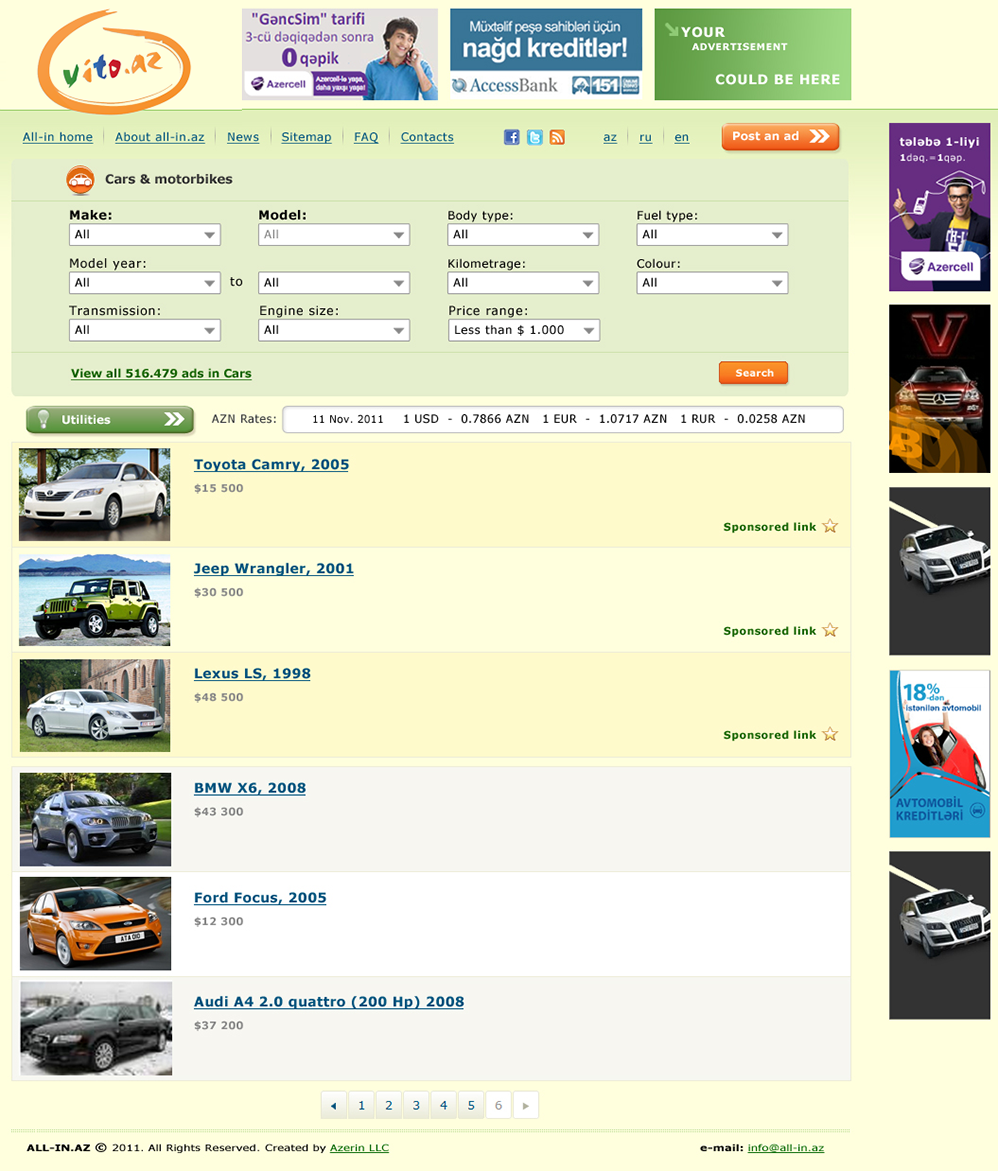Go to page 3 of results
Screen dimensions: 998x1171
(x=416, y=1105)
